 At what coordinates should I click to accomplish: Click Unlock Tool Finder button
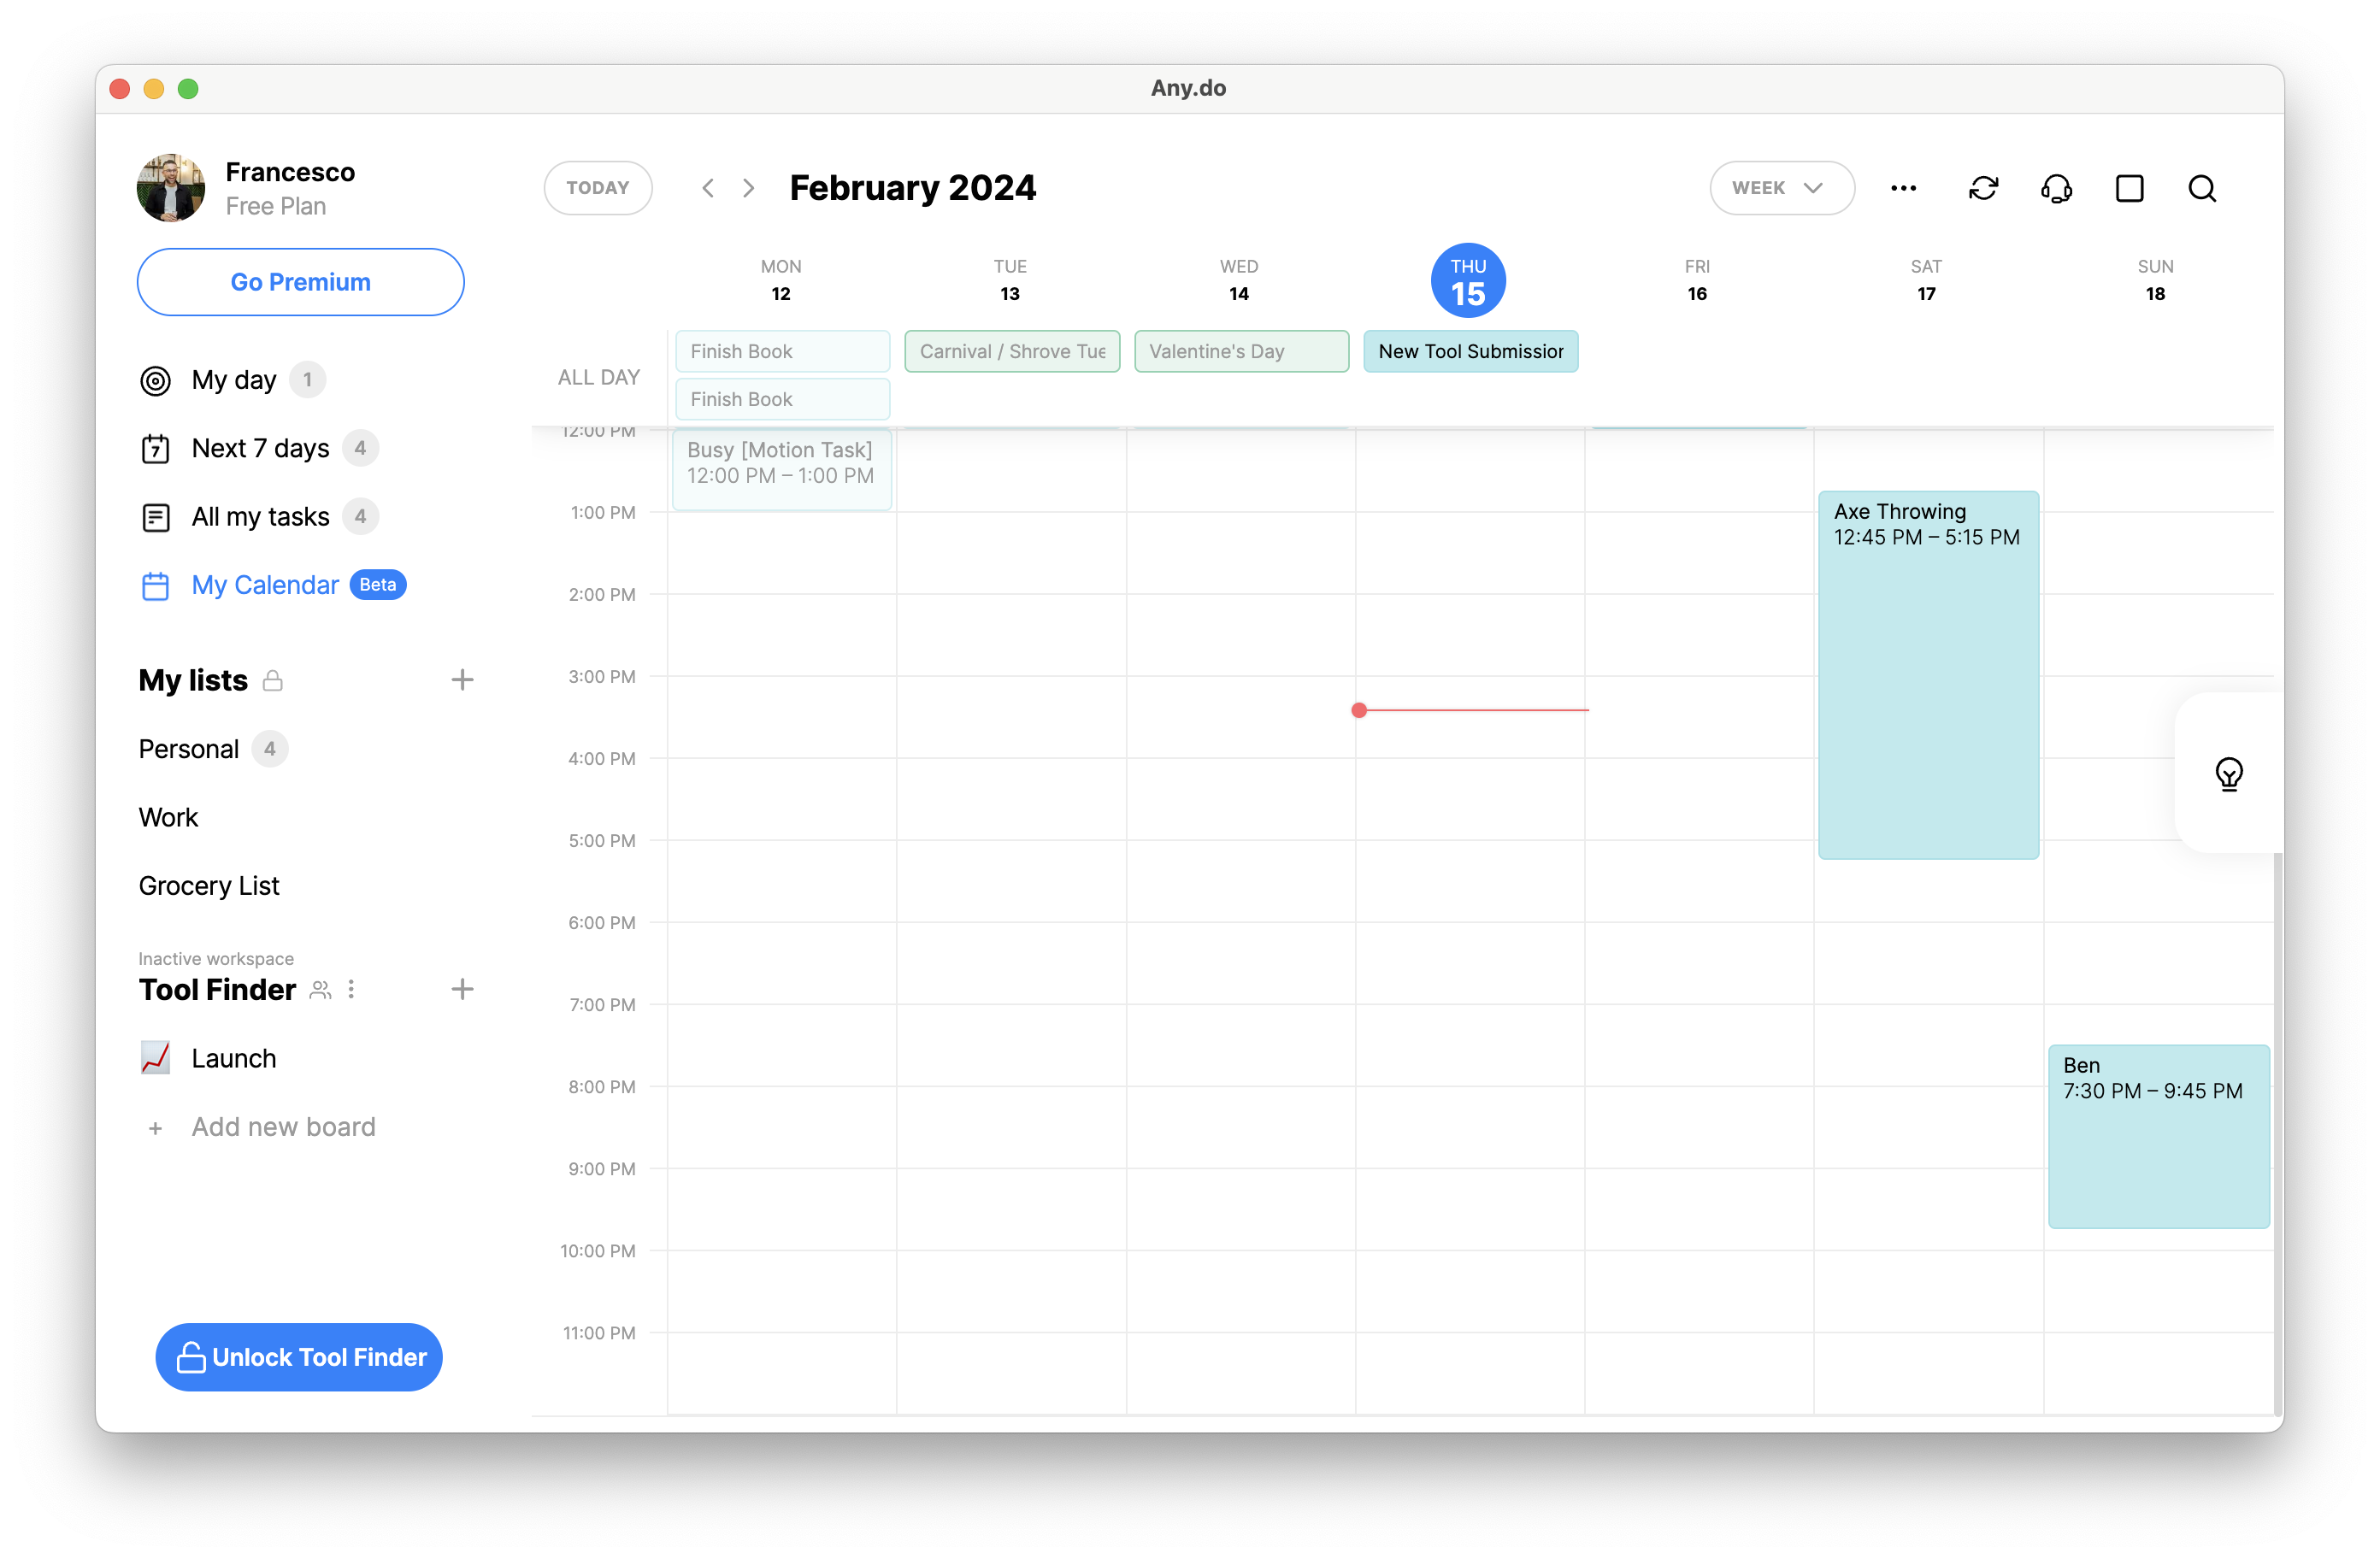(x=299, y=1356)
